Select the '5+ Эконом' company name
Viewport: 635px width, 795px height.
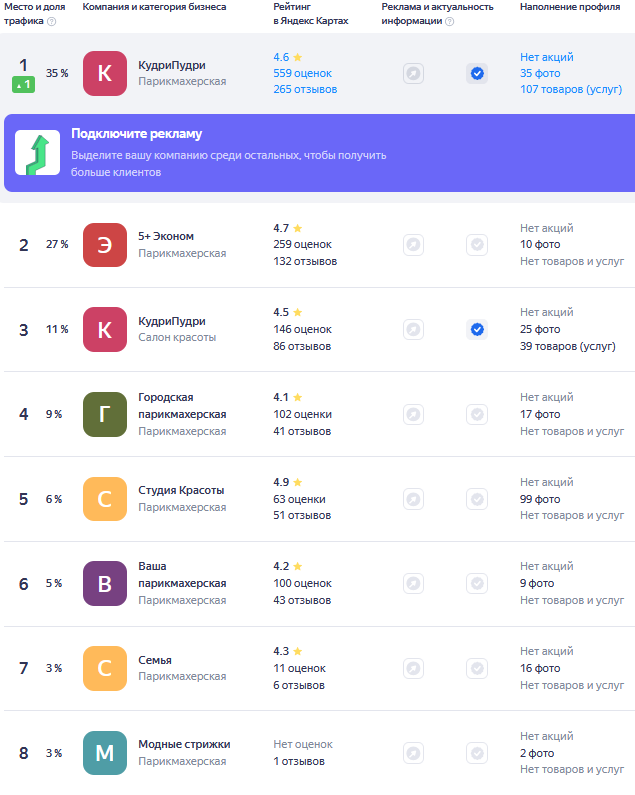coord(166,236)
